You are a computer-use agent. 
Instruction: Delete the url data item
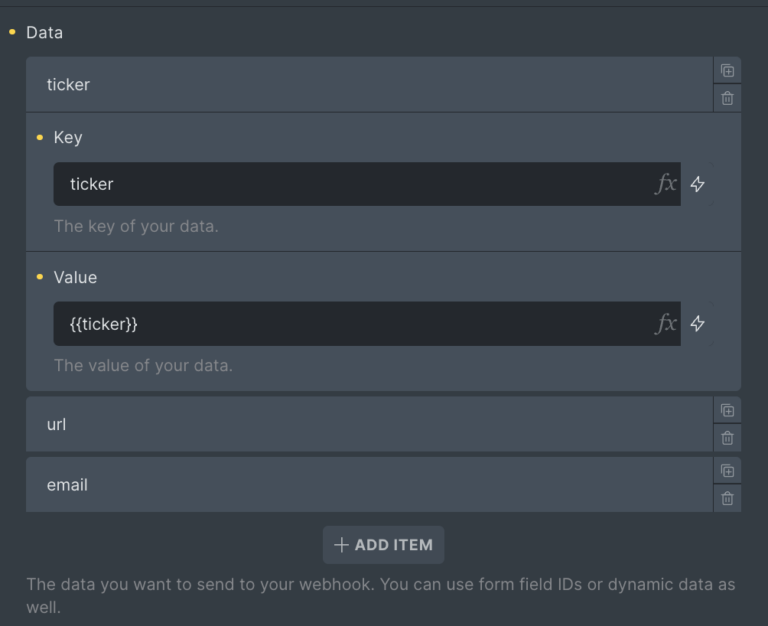point(727,438)
